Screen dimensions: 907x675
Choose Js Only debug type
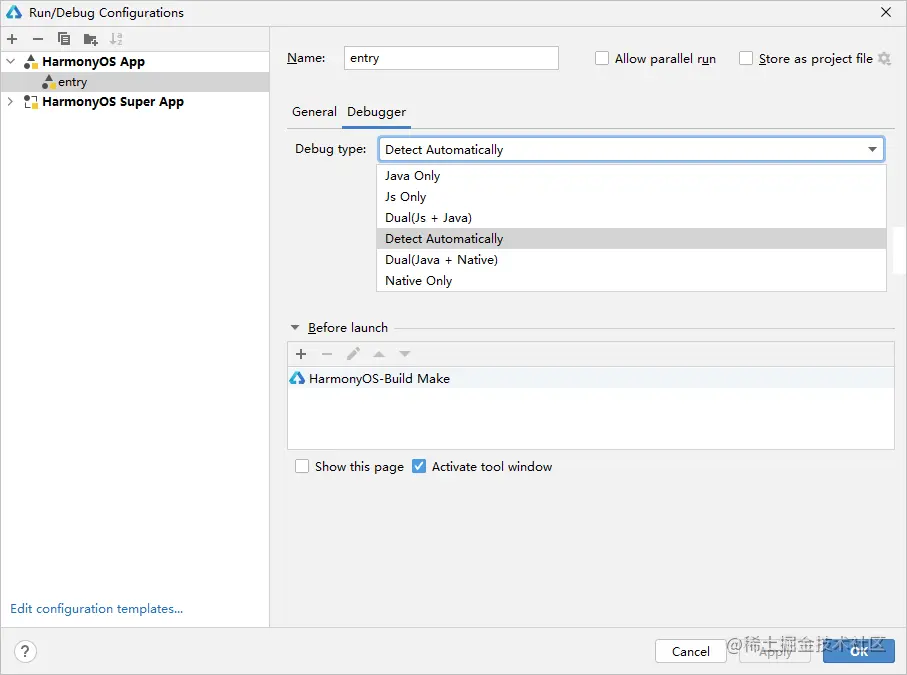(631, 197)
